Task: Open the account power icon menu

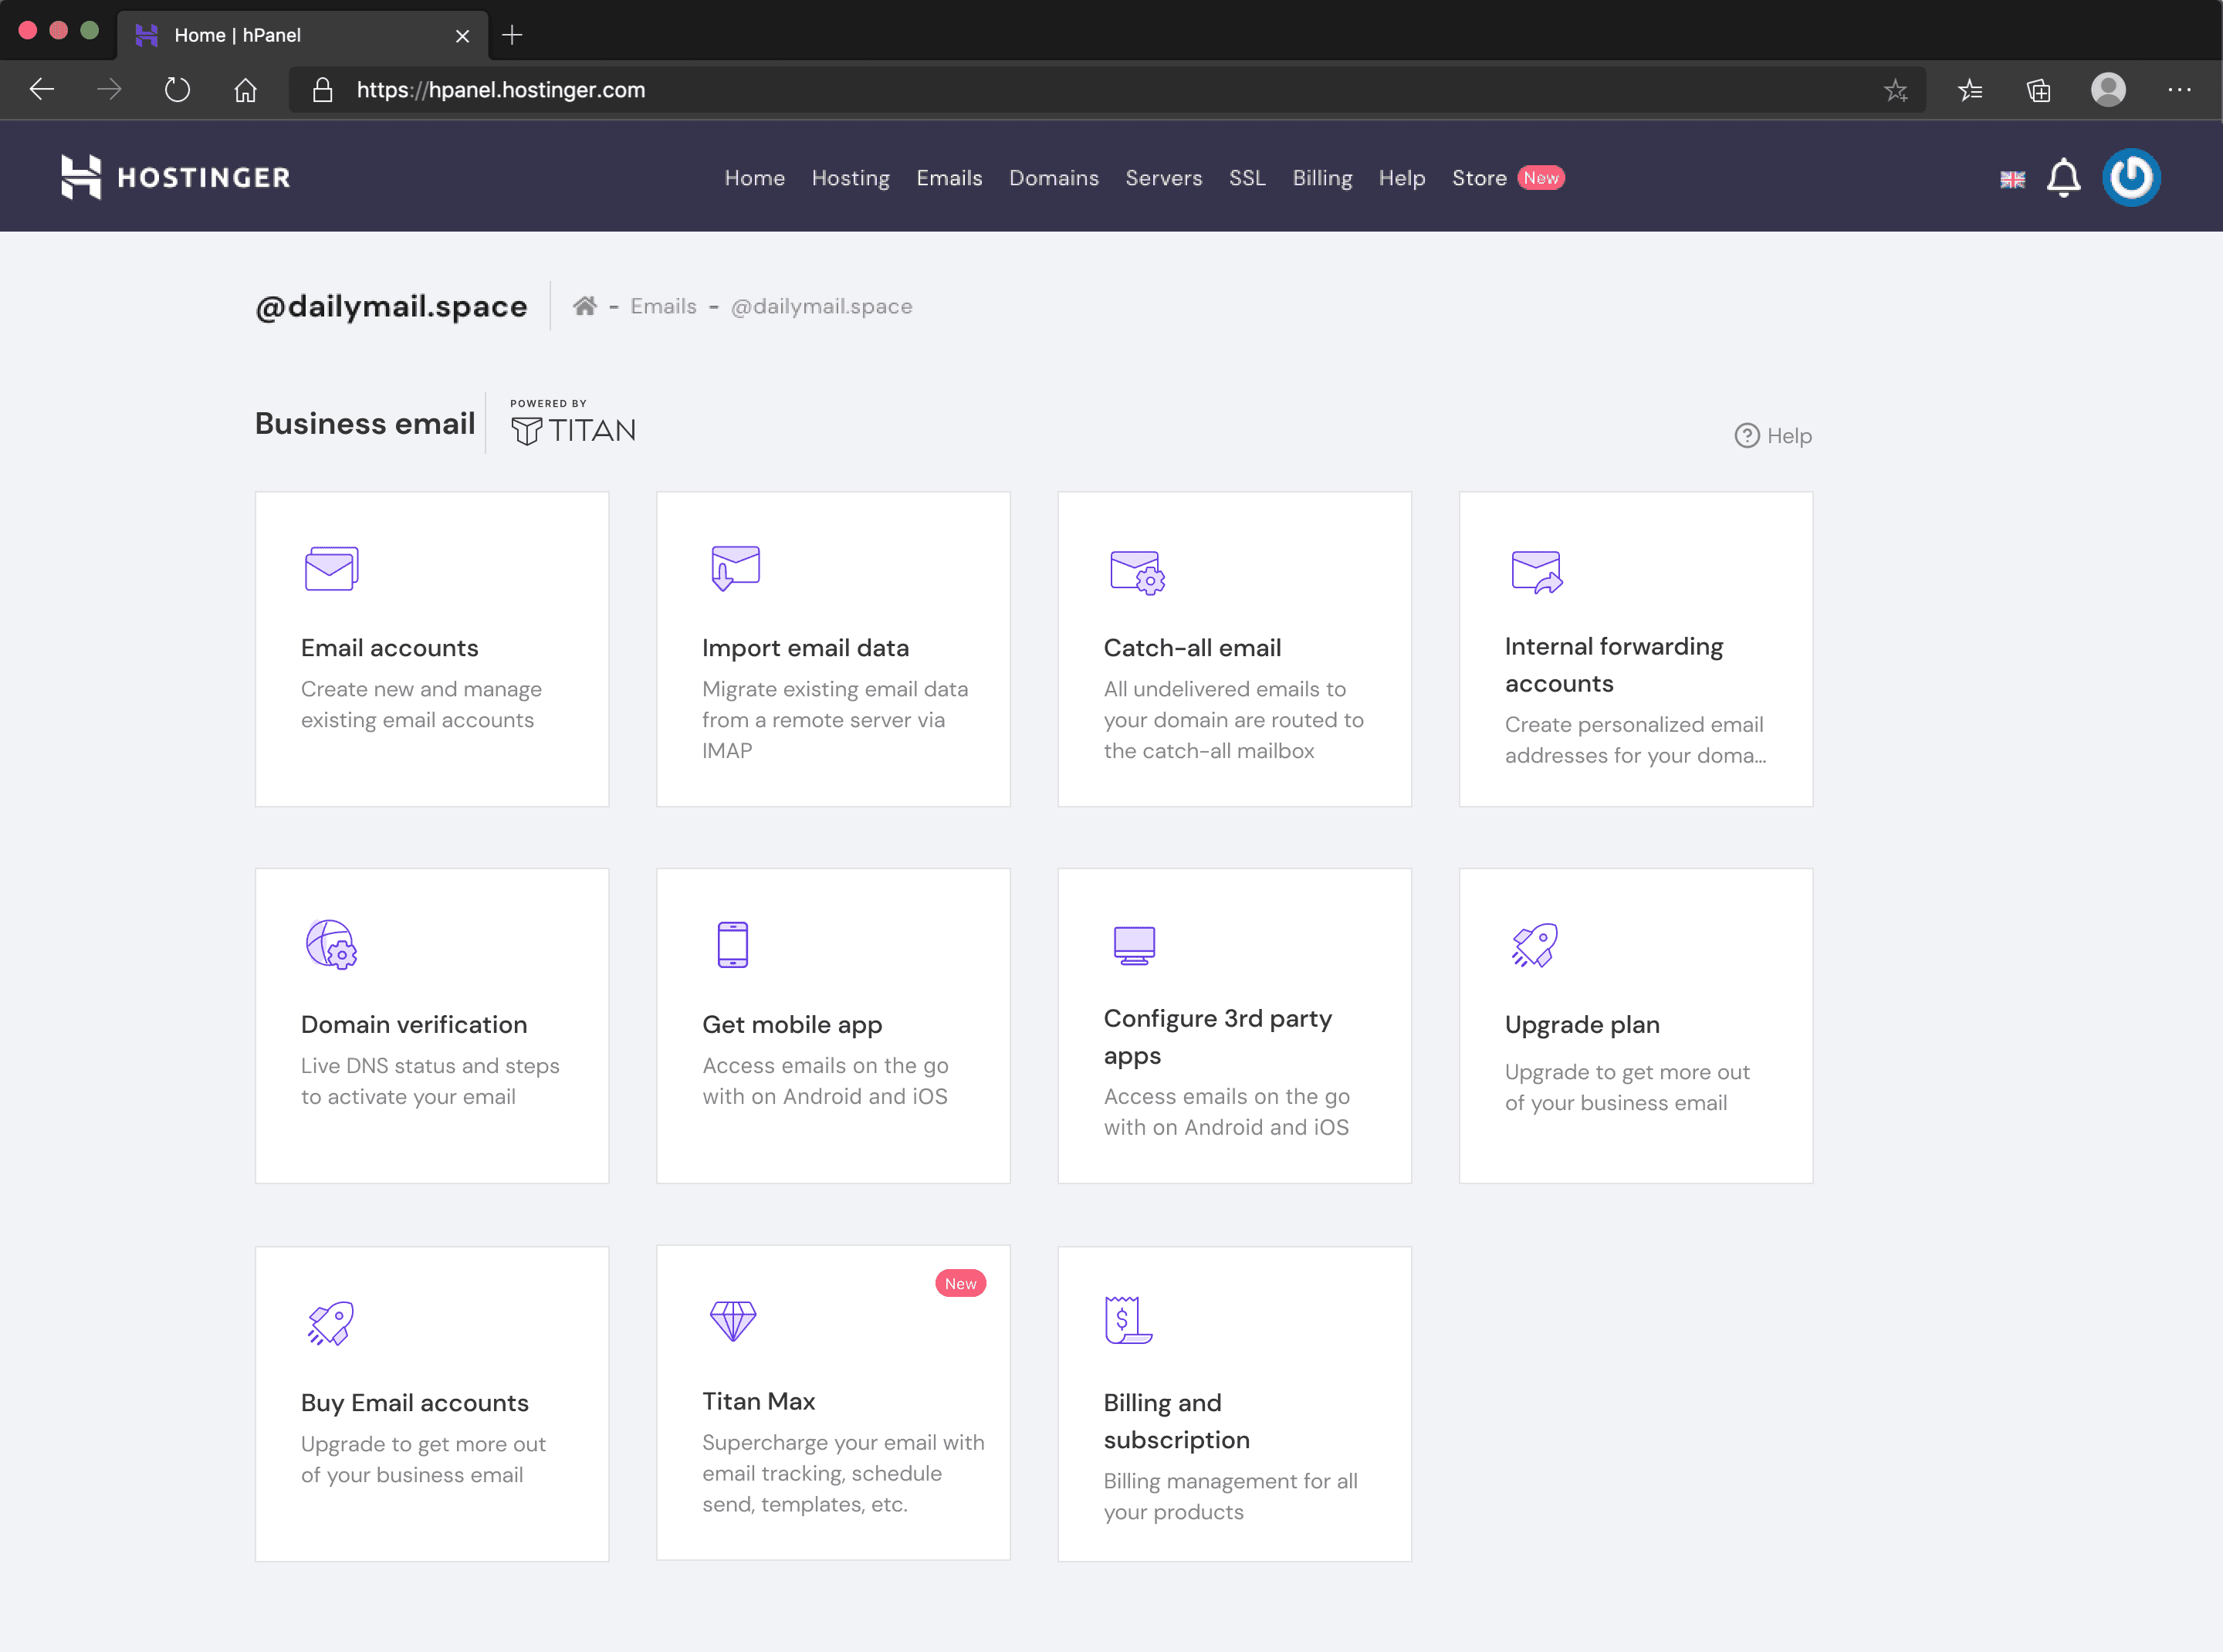Action: click(x=2131, y=178)
